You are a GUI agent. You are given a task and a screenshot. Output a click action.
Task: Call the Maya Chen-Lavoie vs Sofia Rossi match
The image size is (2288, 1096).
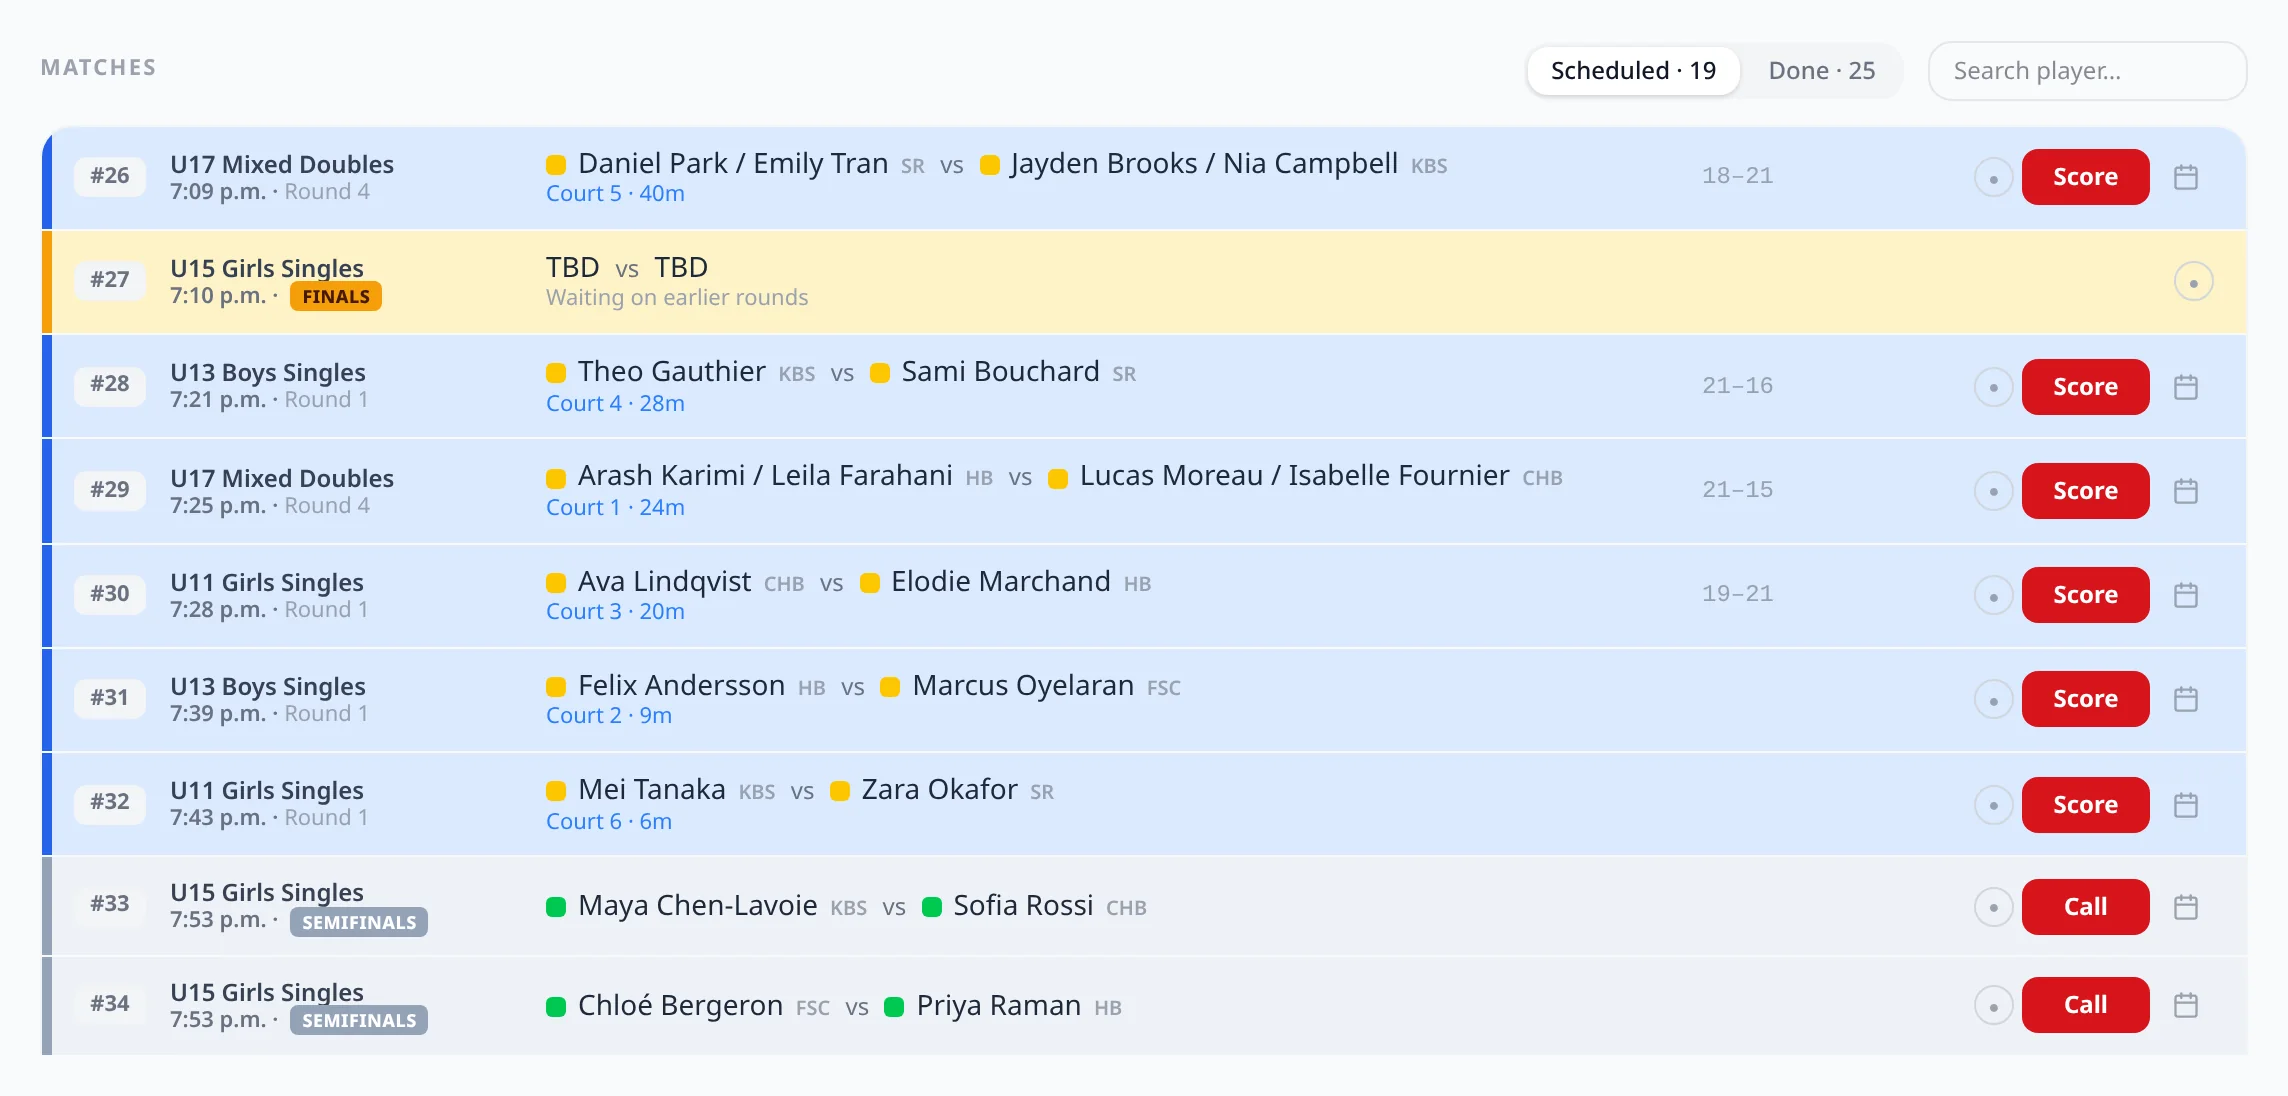(x=2085, y=907)
